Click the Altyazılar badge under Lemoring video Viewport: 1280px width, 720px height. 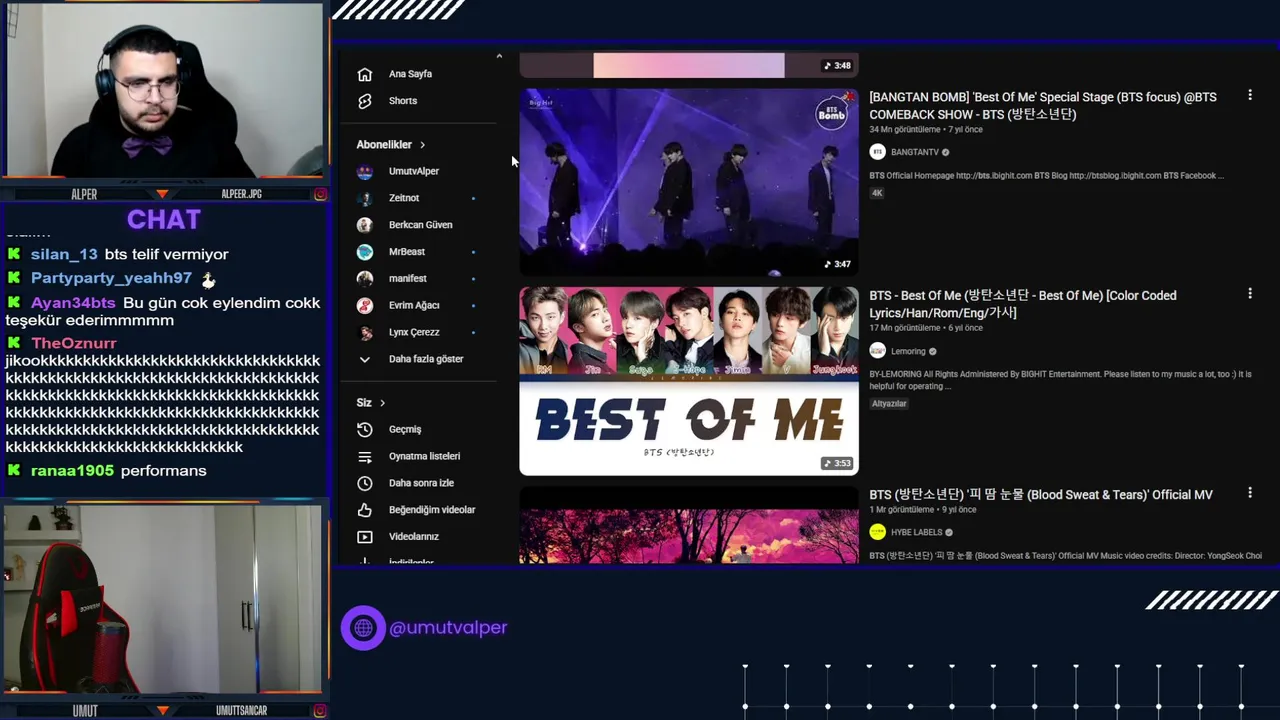889,404
